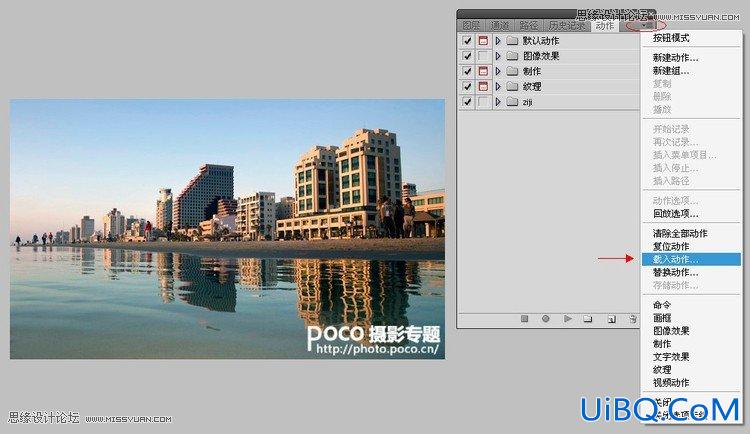
Task: Select the 默认动作 set name text
Action: click(x=541, y=41)
